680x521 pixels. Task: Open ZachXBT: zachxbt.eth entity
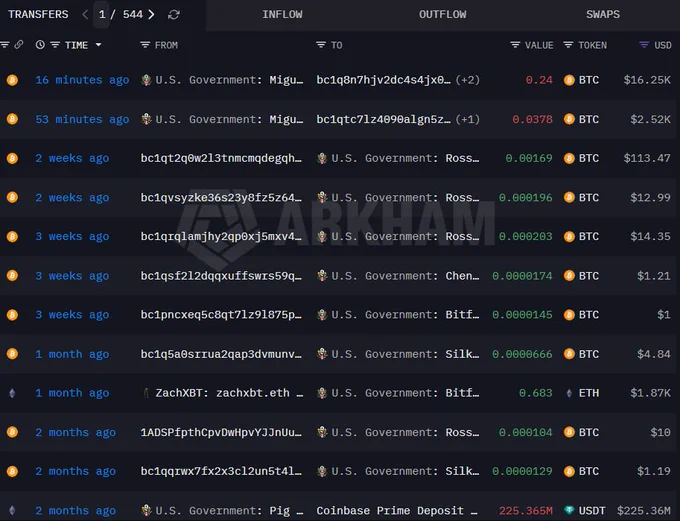coord(229,393)
